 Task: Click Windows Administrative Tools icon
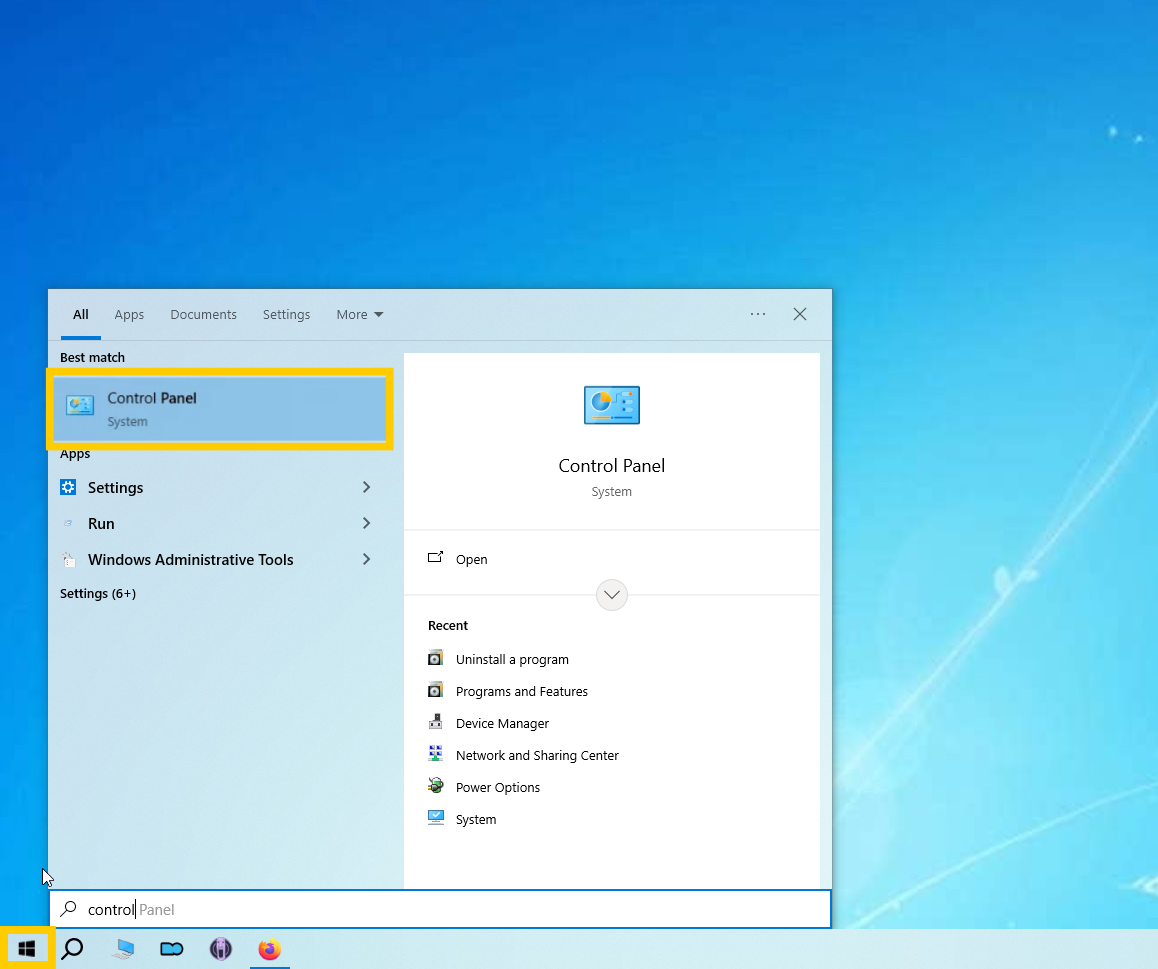[x=68, y=560]
